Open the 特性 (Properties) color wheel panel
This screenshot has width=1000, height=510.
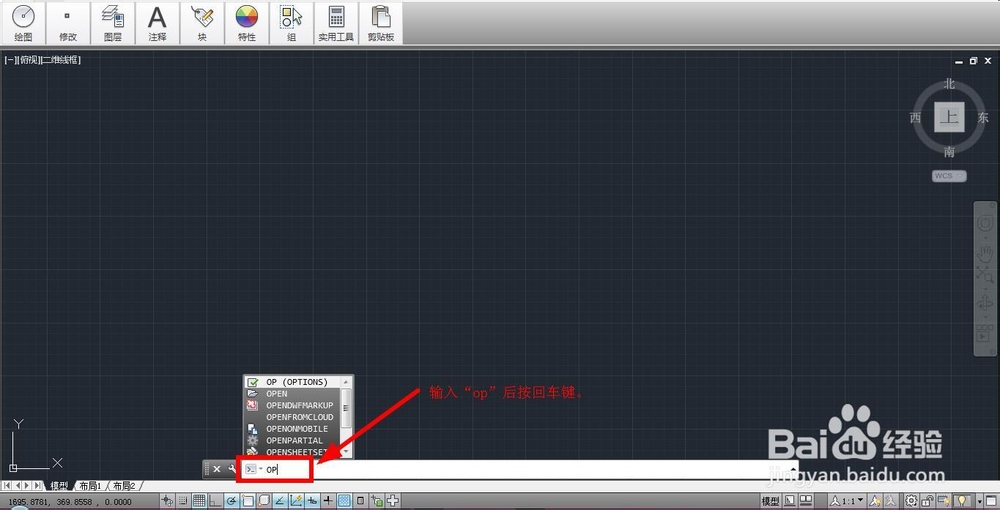247,22
